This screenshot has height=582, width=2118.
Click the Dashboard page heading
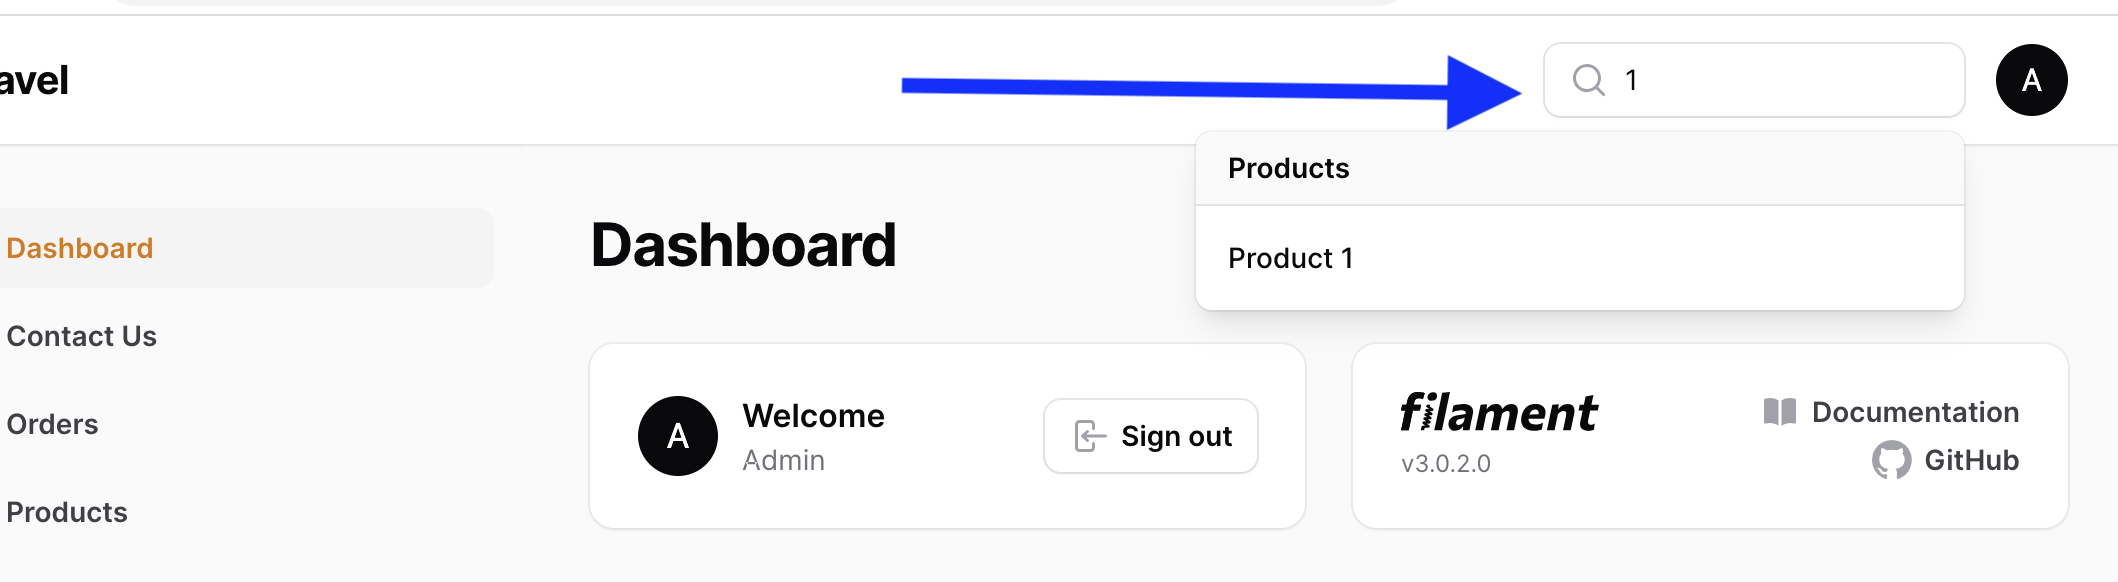743,245
